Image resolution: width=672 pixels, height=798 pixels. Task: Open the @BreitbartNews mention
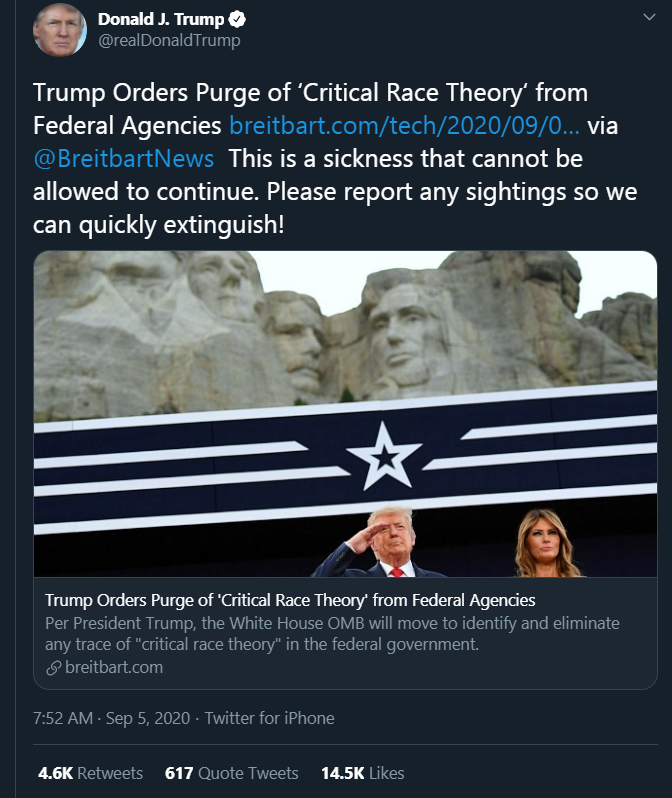click(x=123, y=158)
